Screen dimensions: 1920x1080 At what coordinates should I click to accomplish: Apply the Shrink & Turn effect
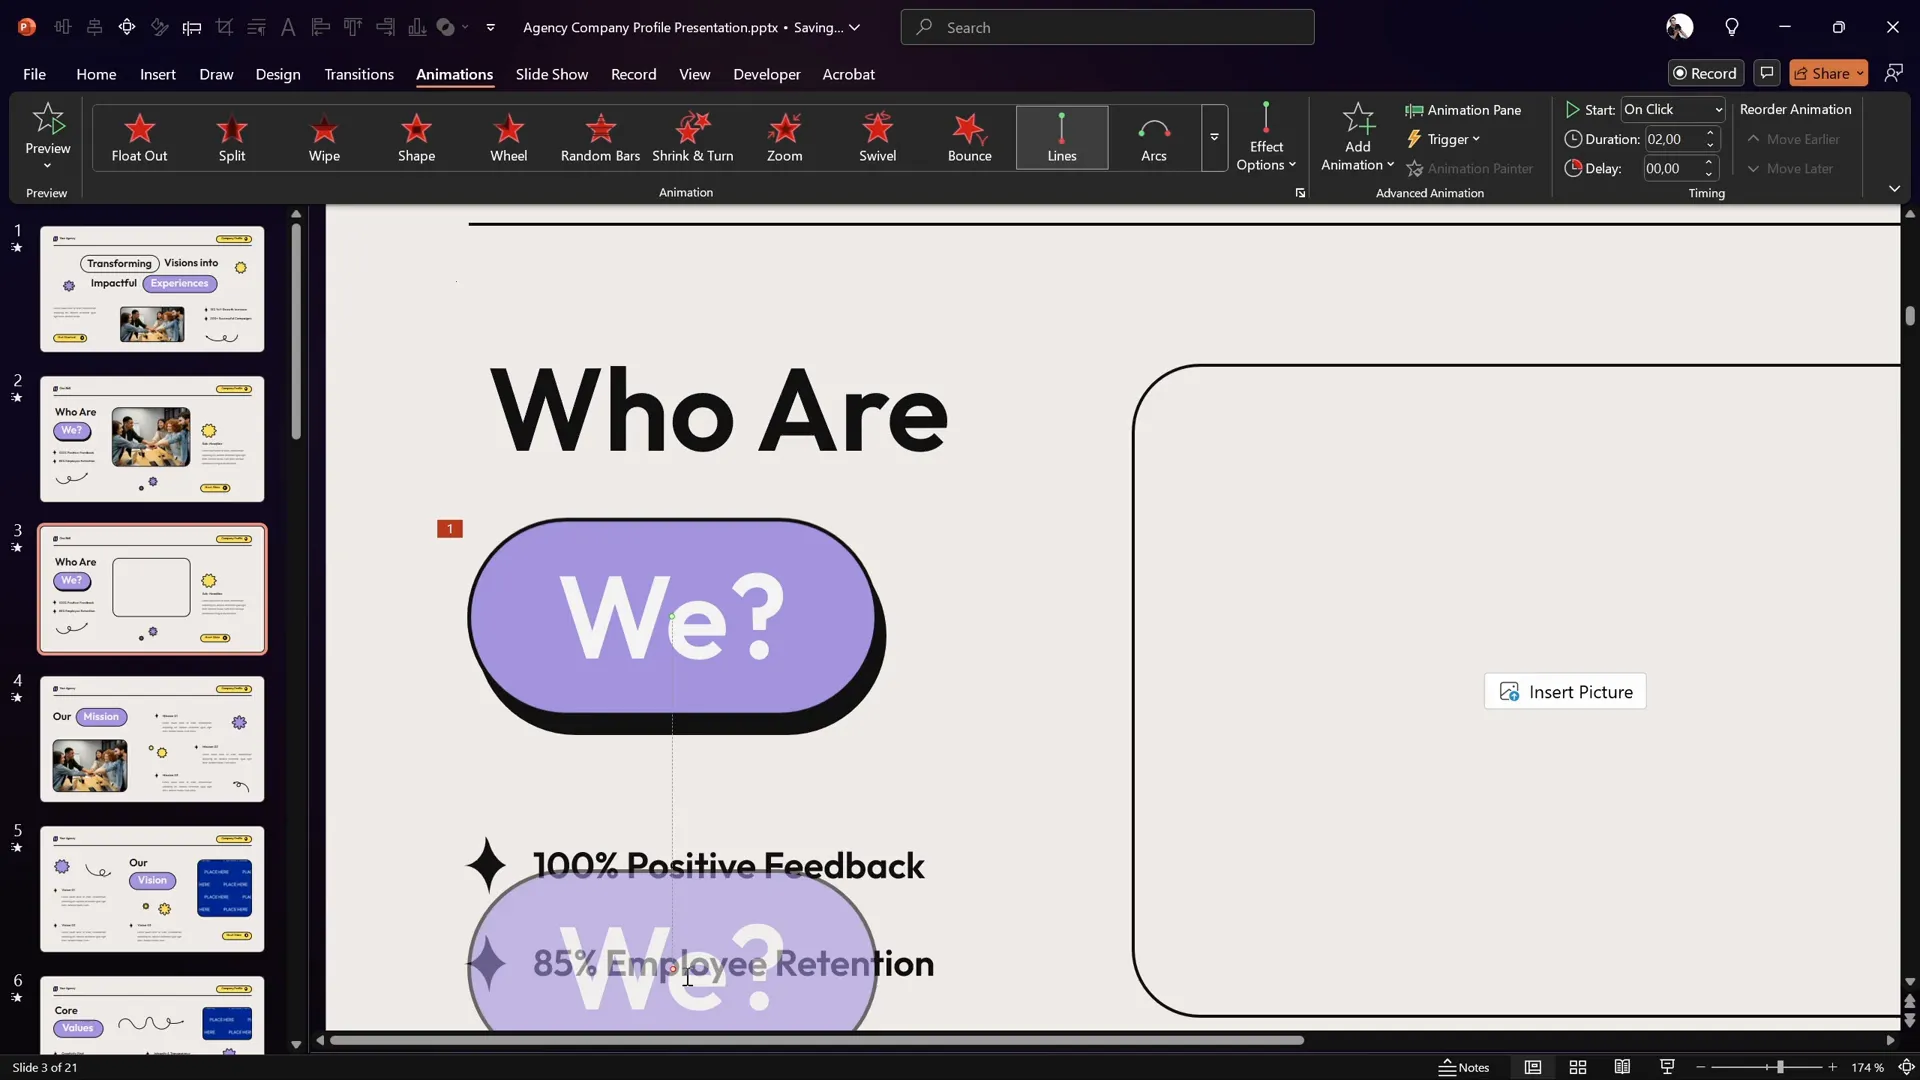pos(694,138)
